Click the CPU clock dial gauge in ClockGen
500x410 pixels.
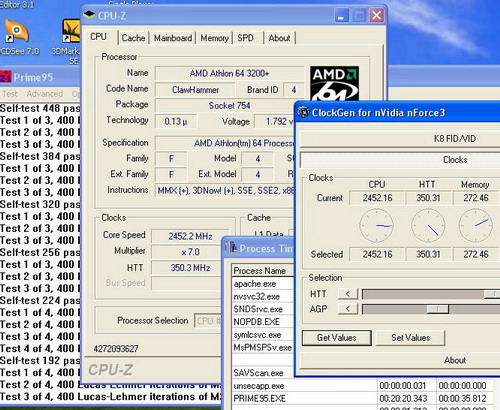coord(377,226)
